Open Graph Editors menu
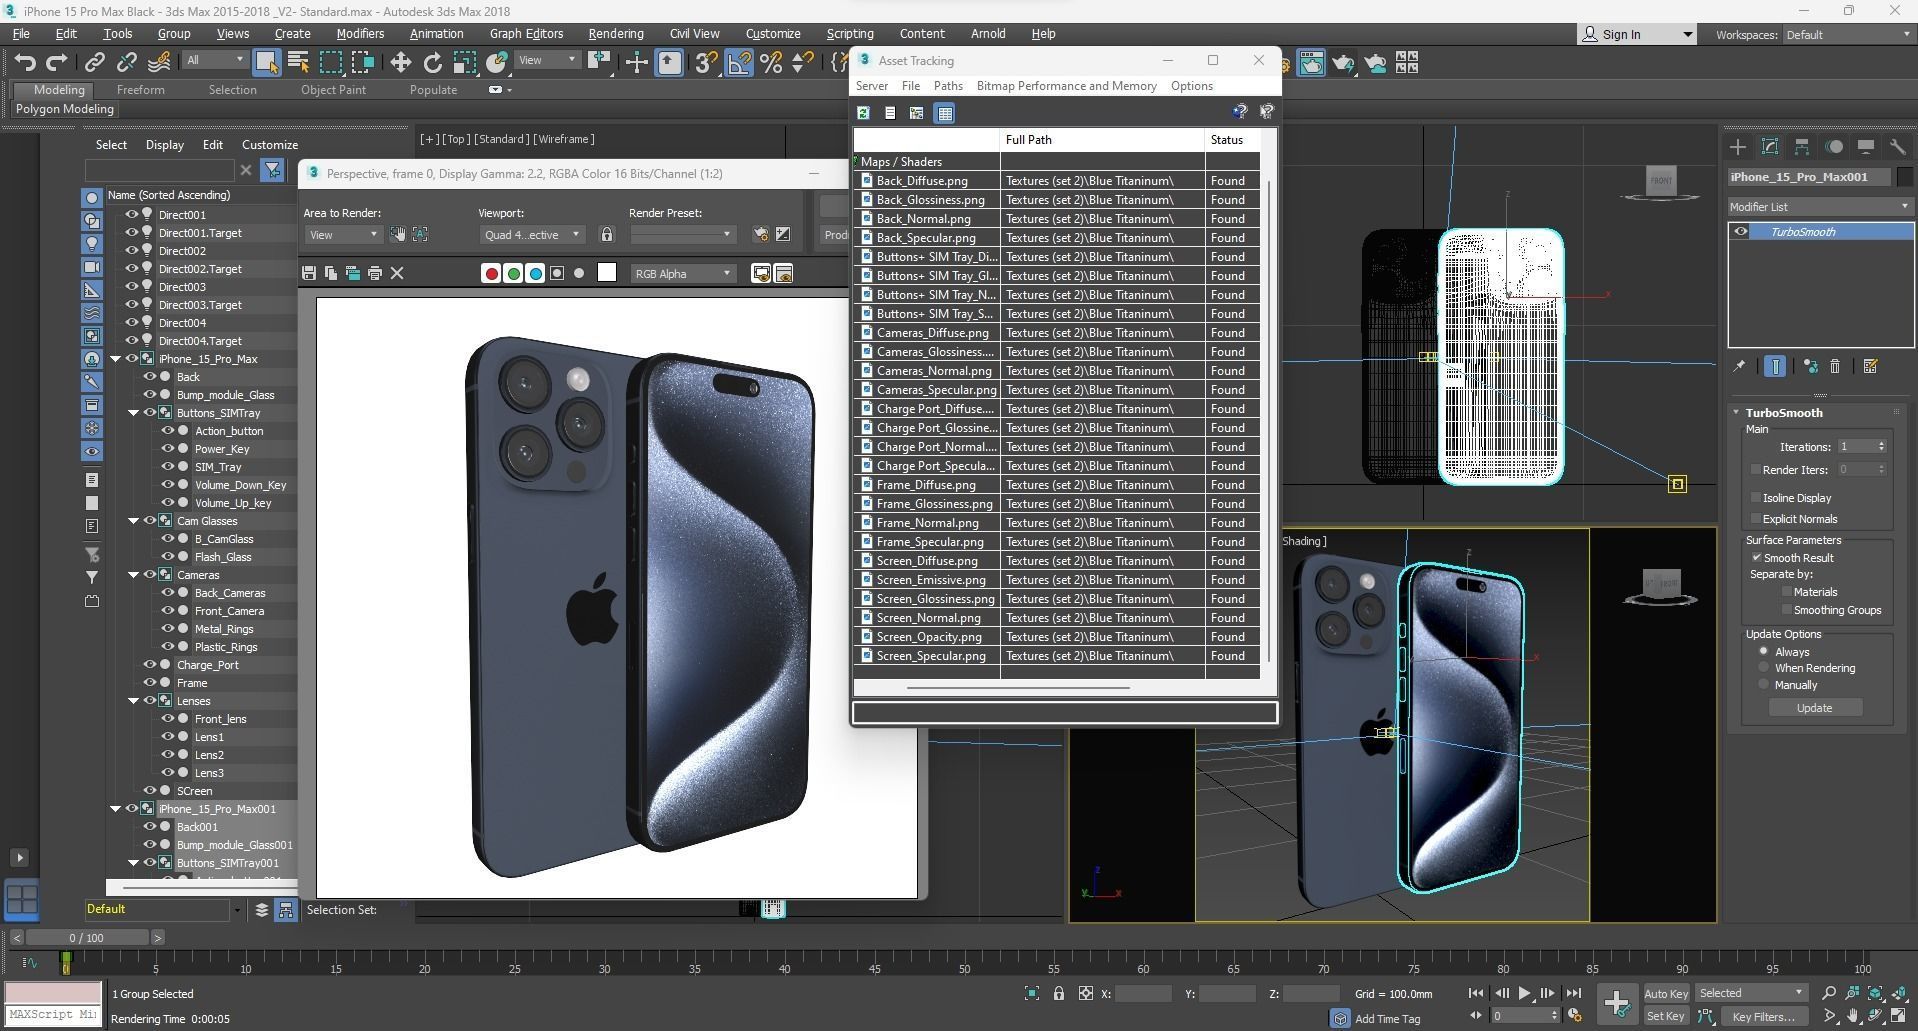 pyautogui.click(x=526, y=33)
